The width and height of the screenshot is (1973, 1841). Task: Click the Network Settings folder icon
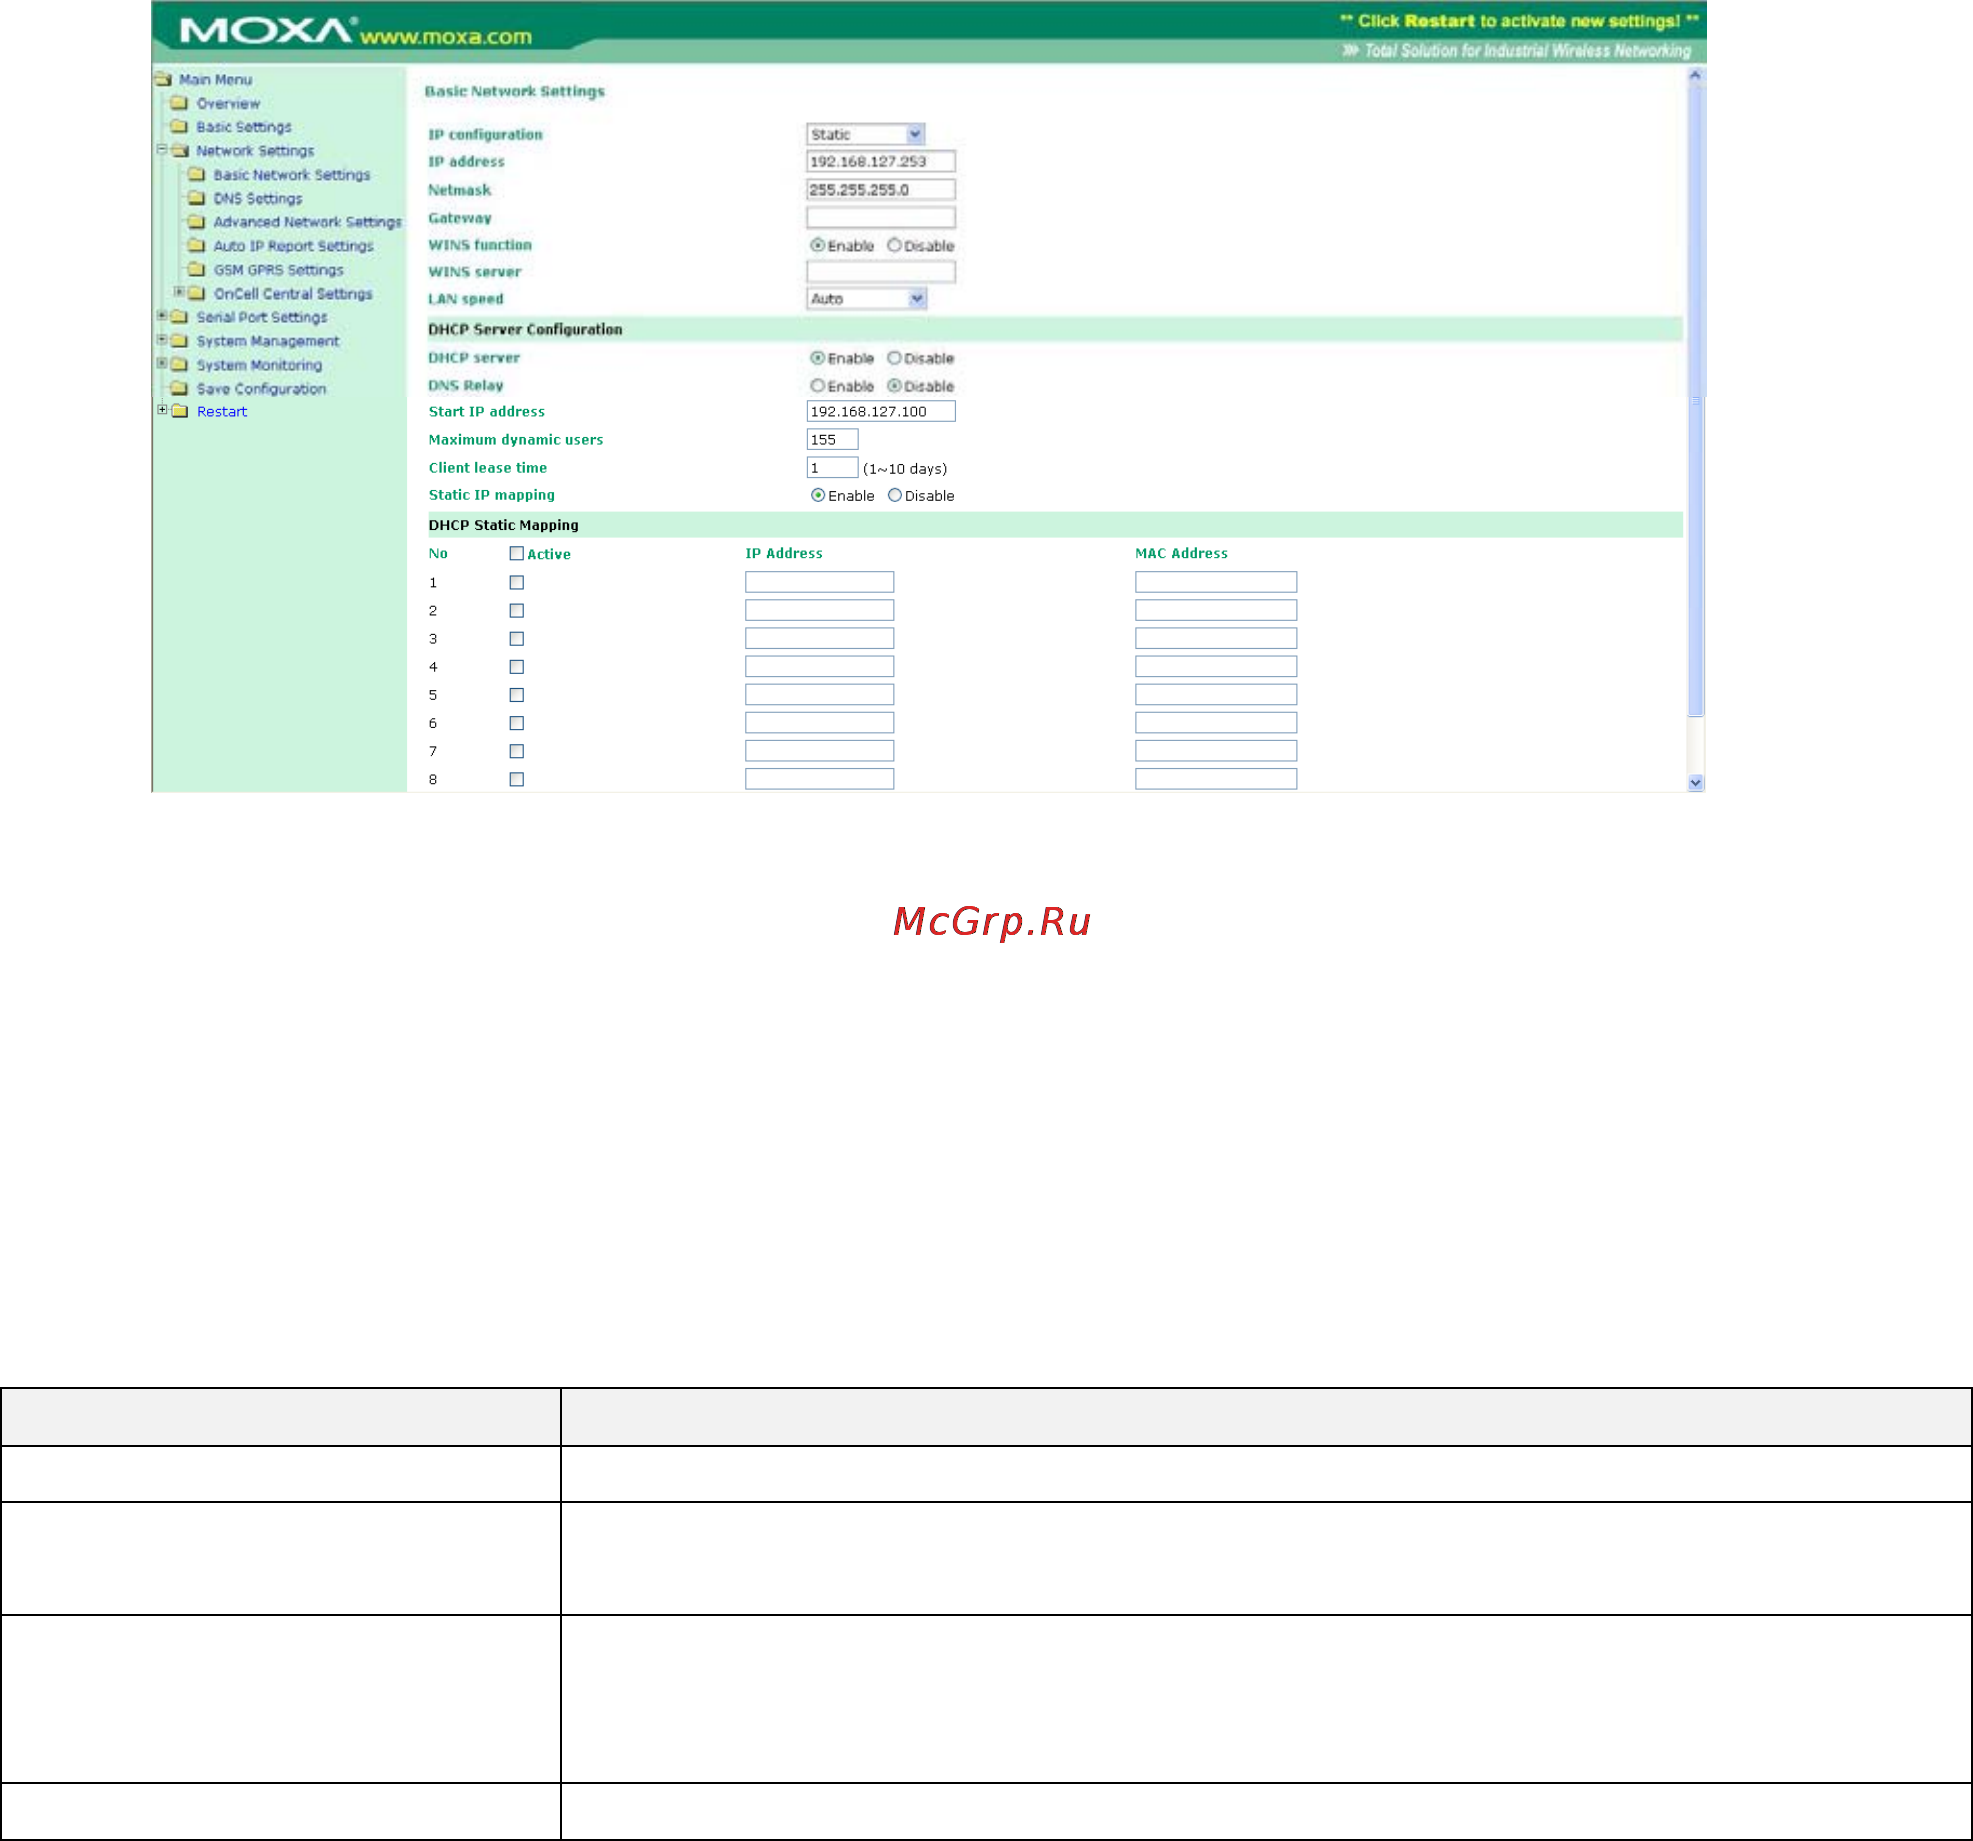[x=180, y=151]
